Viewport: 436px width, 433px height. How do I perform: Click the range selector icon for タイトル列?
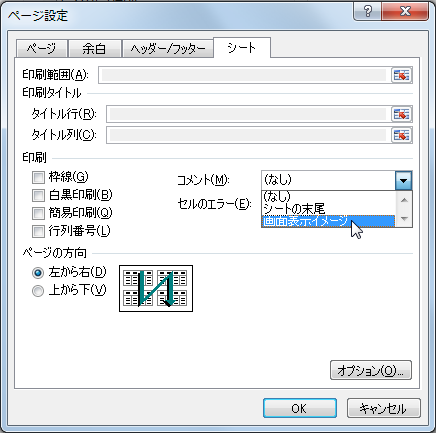(x=401, y=135)
